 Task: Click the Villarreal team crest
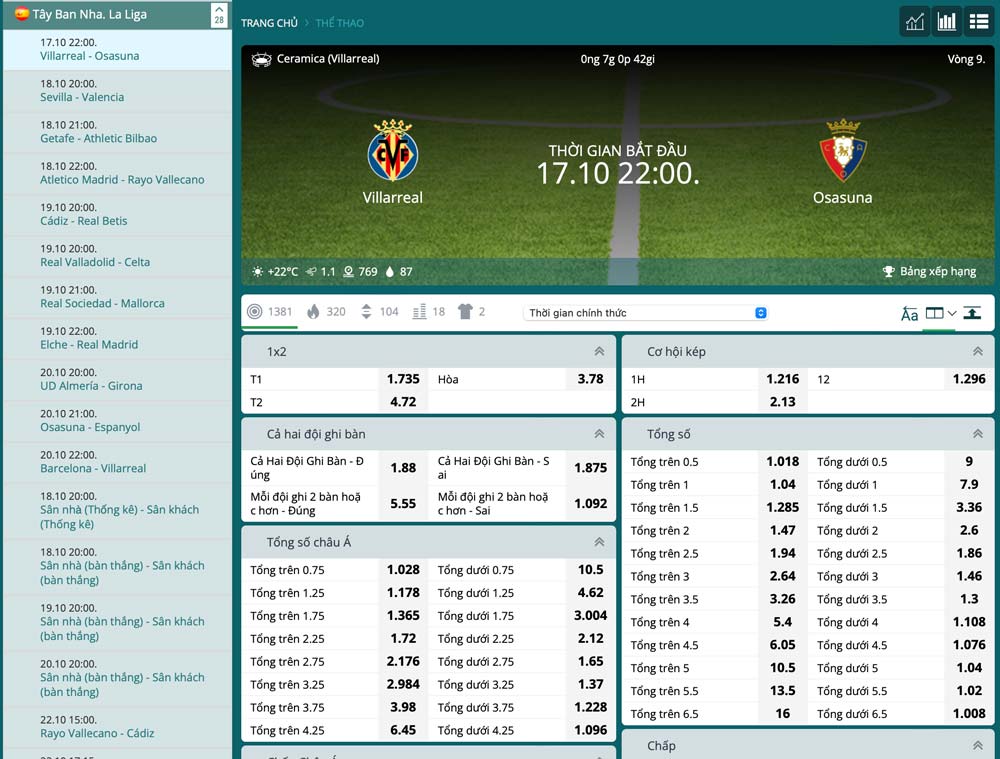(392, 151)
